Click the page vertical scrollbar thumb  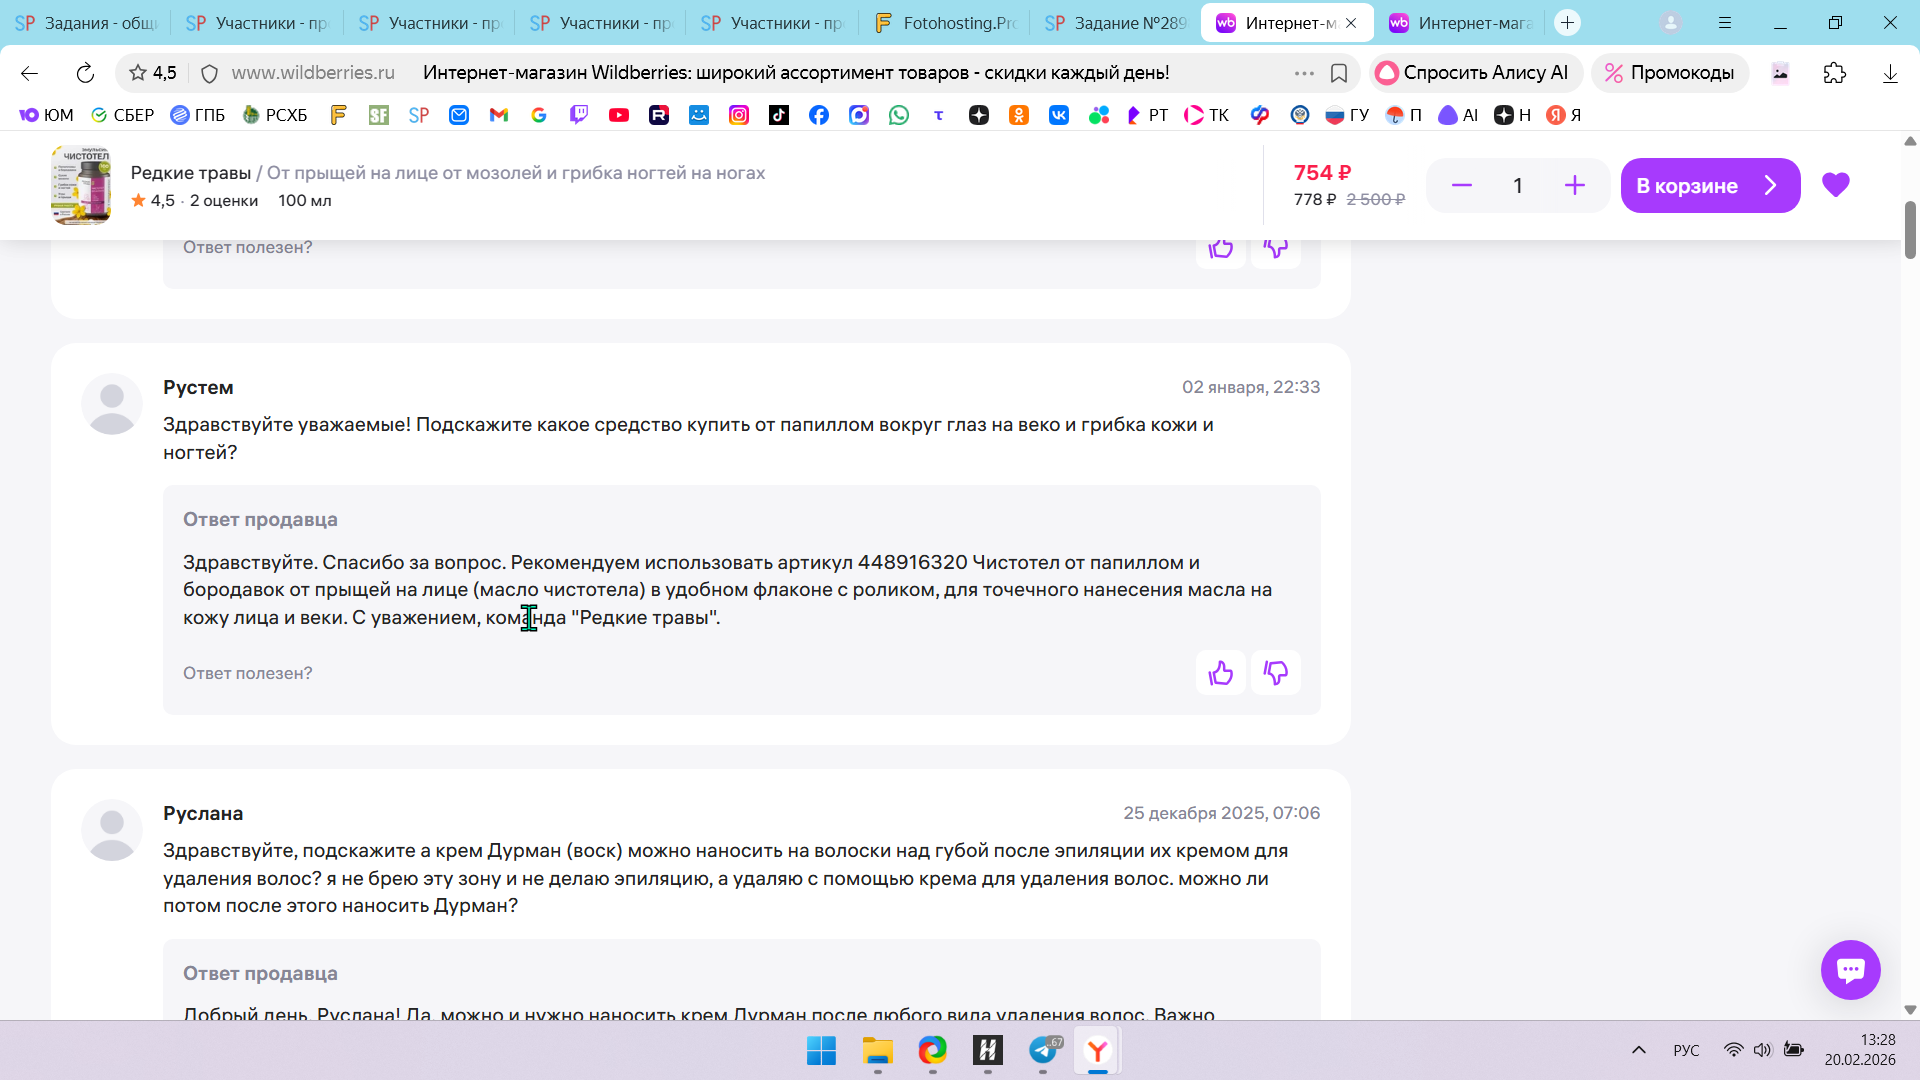pyautogui.click(x=1909, y=230)
